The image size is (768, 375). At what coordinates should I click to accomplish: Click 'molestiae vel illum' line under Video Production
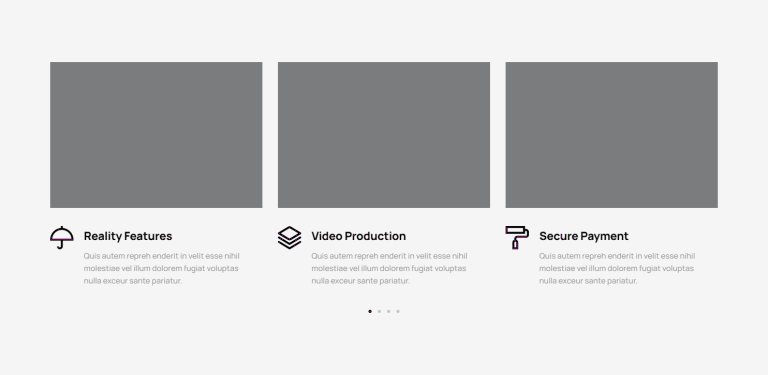click(x=389, y=268)
